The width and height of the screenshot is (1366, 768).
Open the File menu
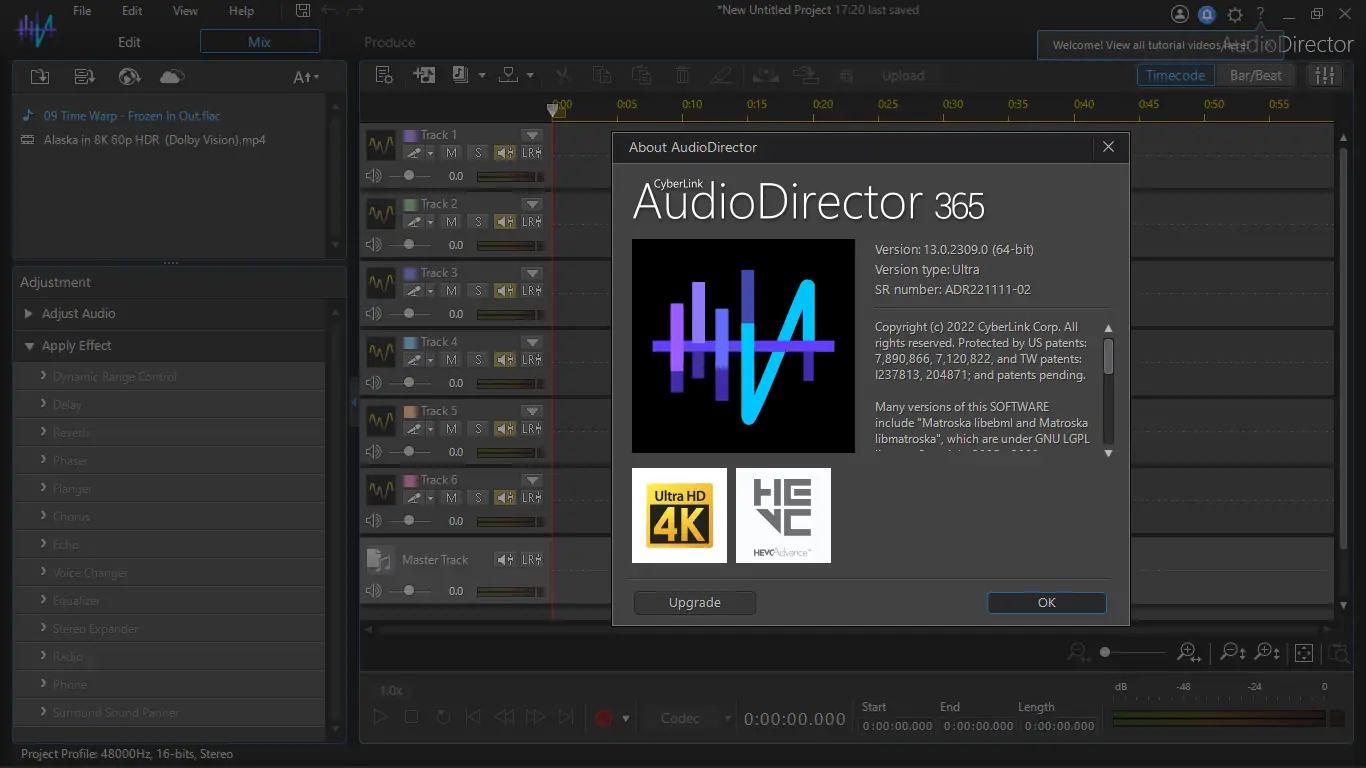tap(82, 11)
